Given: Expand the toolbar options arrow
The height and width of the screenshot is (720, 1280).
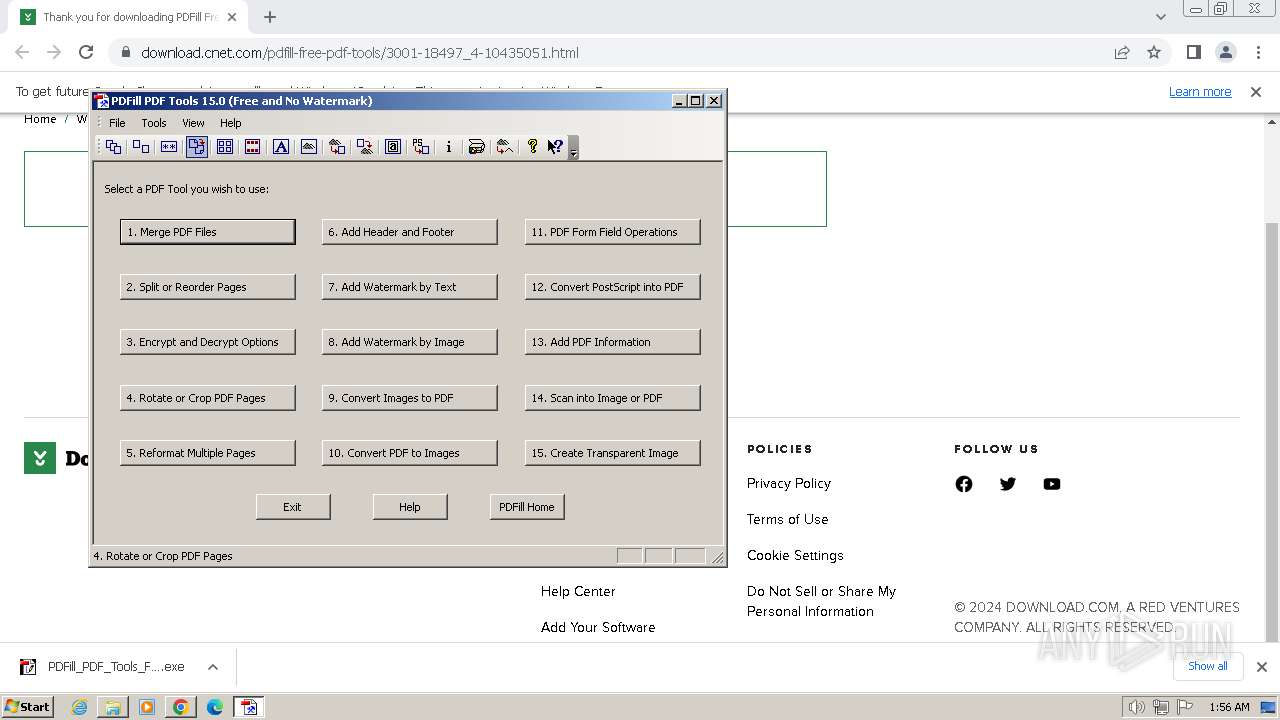Looking at the screenshot, I should (x=573, y=148).
